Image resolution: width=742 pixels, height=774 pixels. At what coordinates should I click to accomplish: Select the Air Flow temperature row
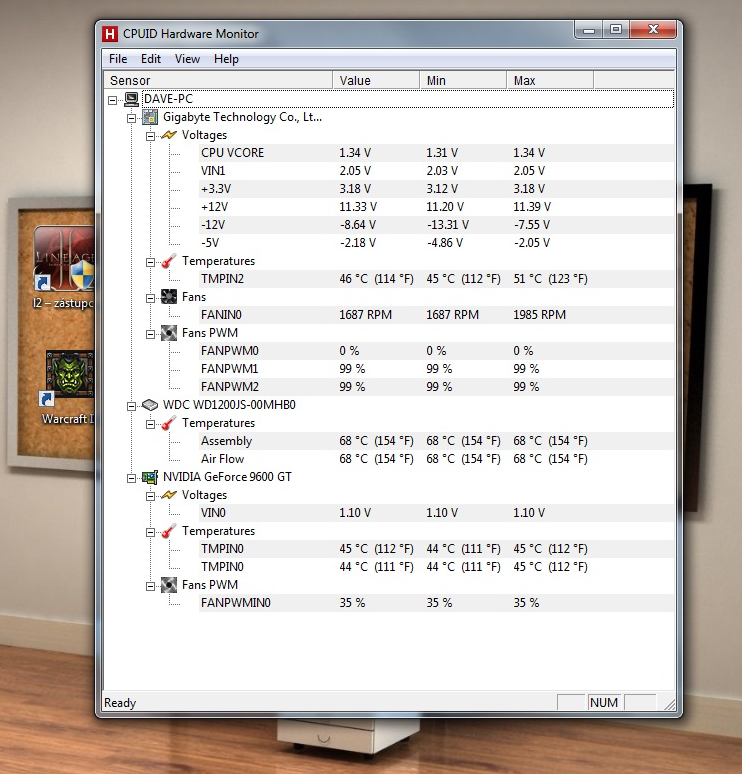pos(436,459)
